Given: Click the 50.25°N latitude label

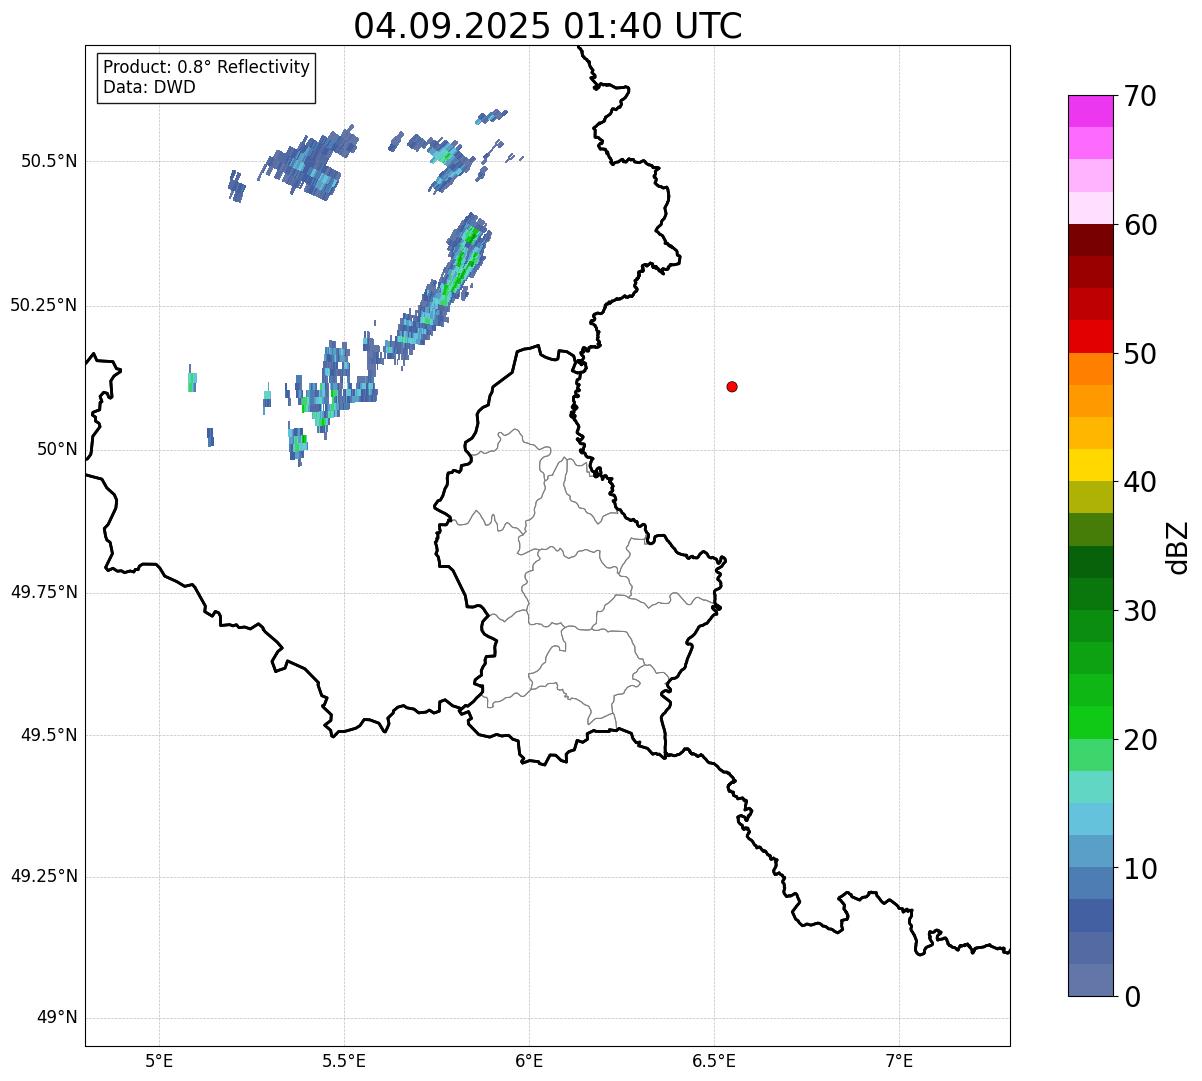Looking at the screenshot, I should tap(44, 305).
